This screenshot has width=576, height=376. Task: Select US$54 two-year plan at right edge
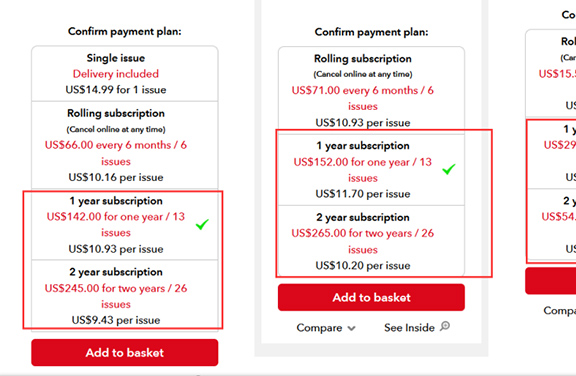click(x=551, y=225)
